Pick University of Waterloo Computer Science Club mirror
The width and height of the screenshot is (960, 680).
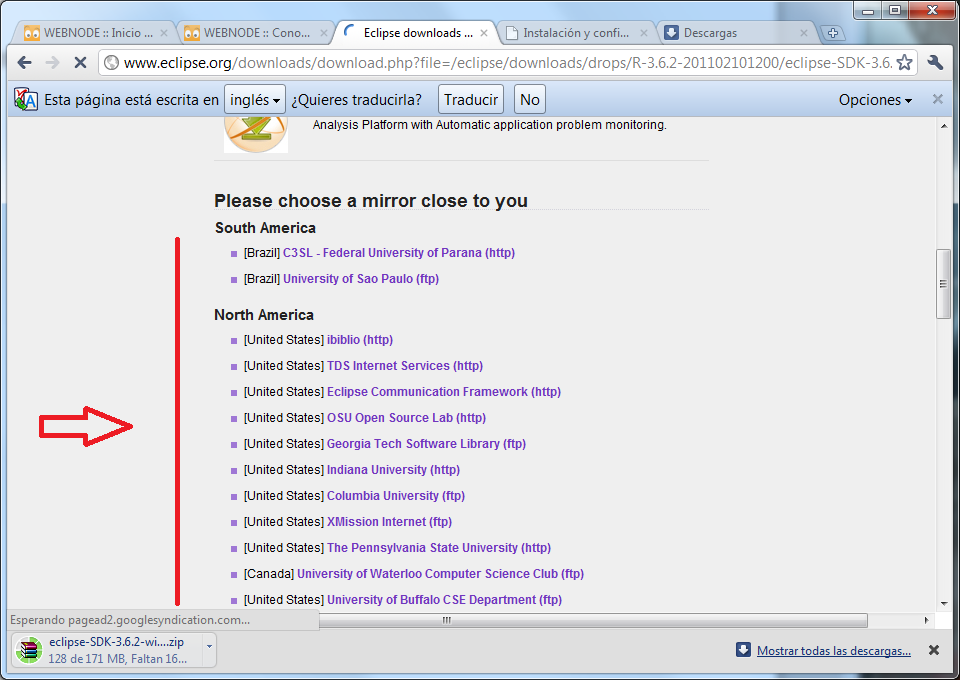[440, 574]
